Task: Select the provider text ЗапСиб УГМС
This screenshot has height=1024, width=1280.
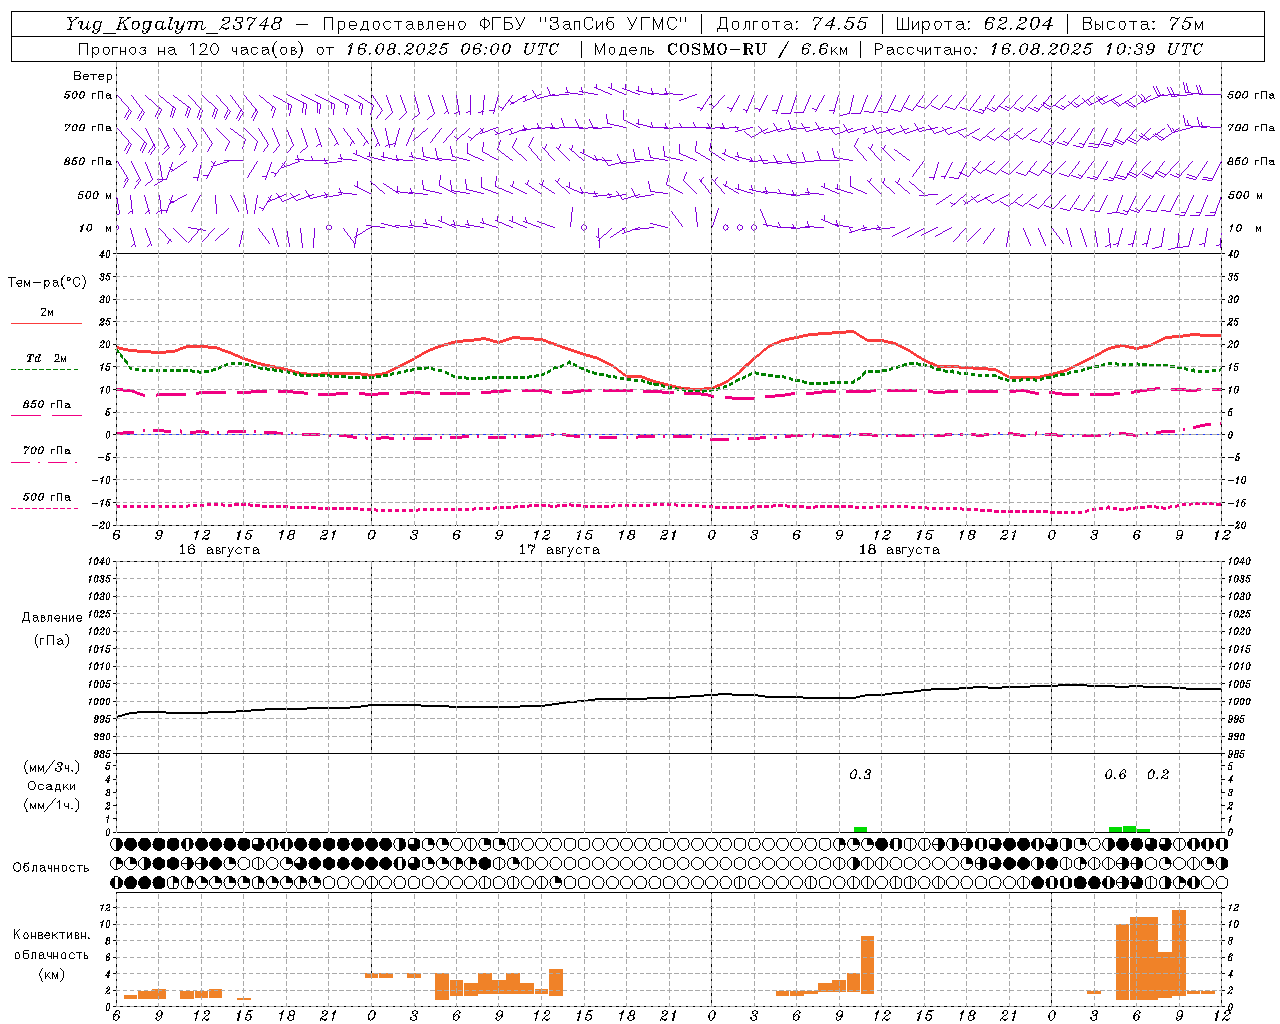Action: [614, 24]
